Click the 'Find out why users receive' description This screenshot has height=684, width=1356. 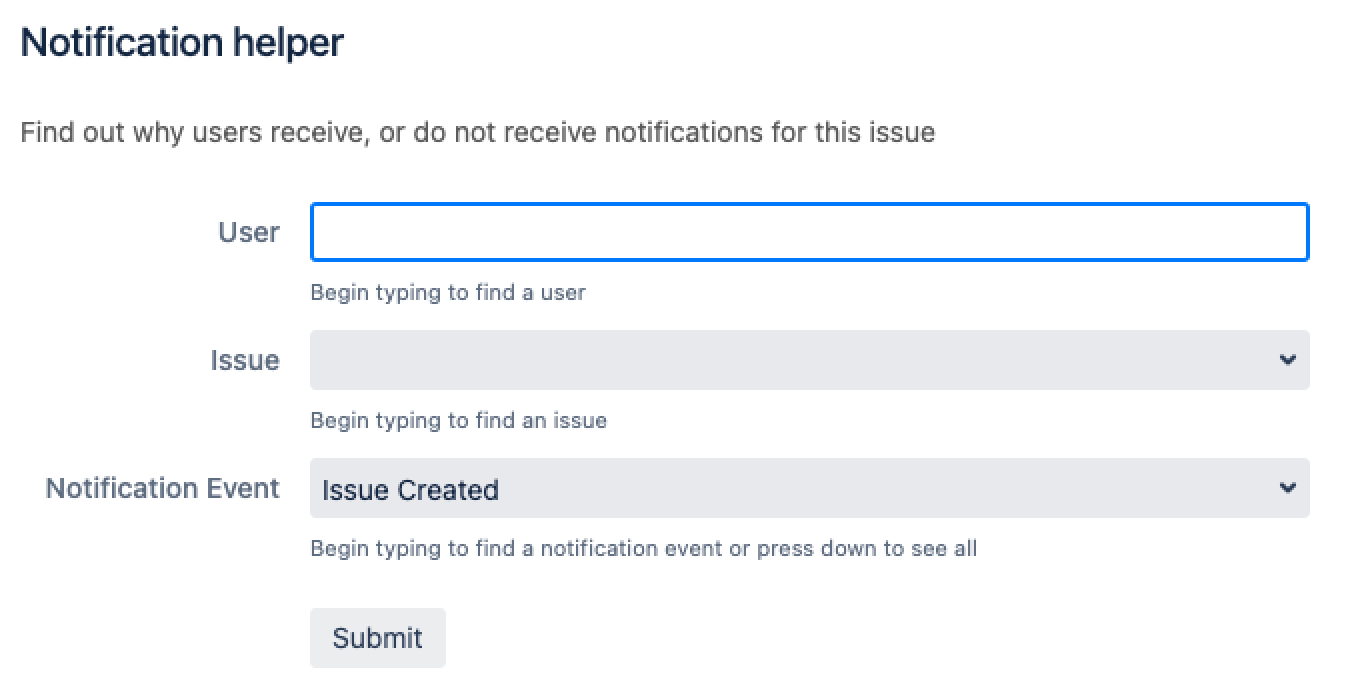pyautogui.click(x=477, y=132)
